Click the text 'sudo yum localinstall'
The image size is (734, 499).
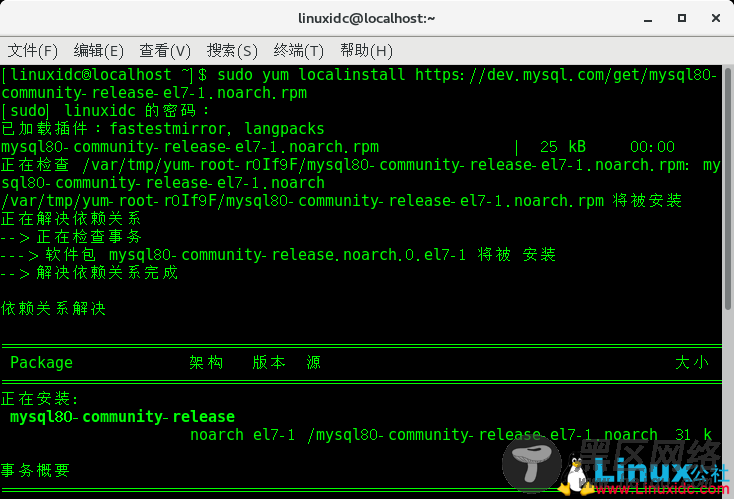[311, 75]
